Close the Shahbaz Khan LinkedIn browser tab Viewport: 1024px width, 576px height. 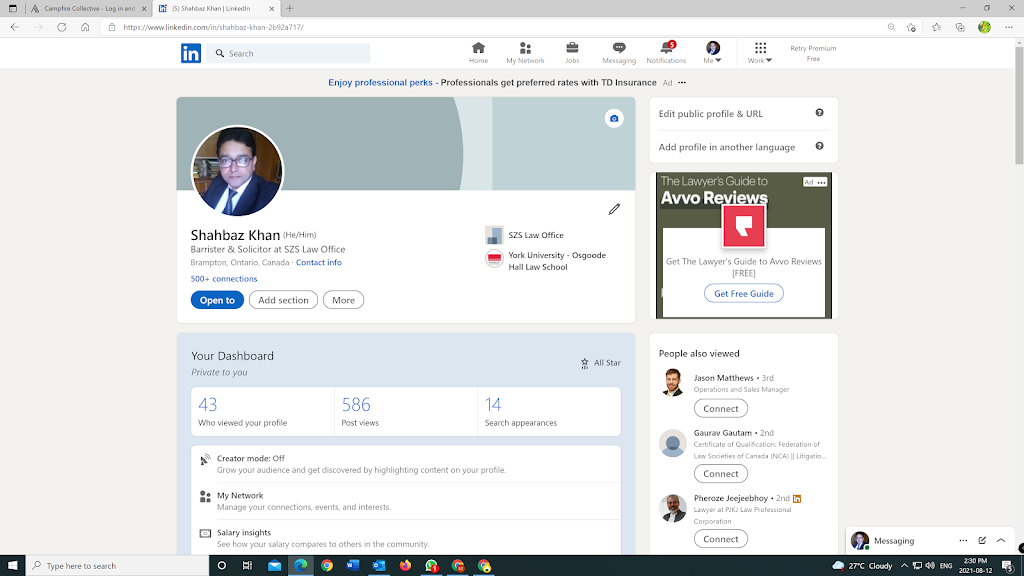click(272, 8)
